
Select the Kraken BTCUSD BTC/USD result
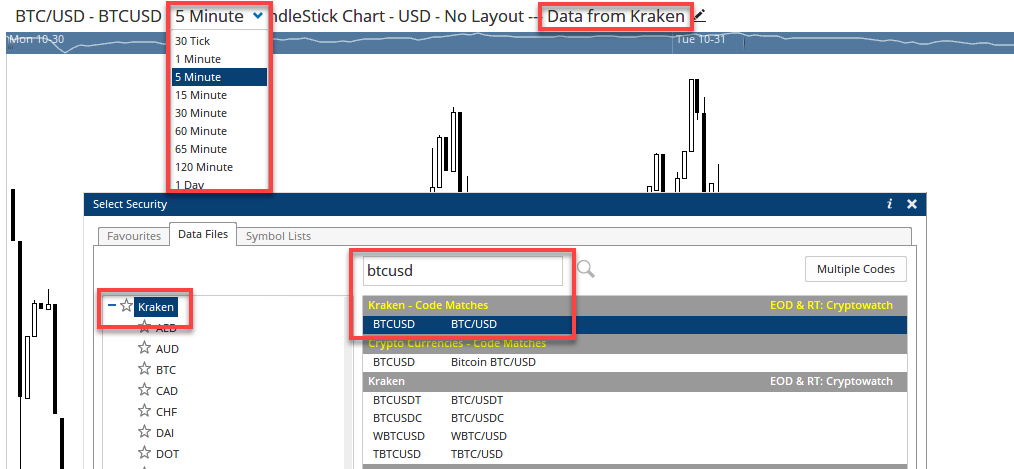click(x=635, y=324)
